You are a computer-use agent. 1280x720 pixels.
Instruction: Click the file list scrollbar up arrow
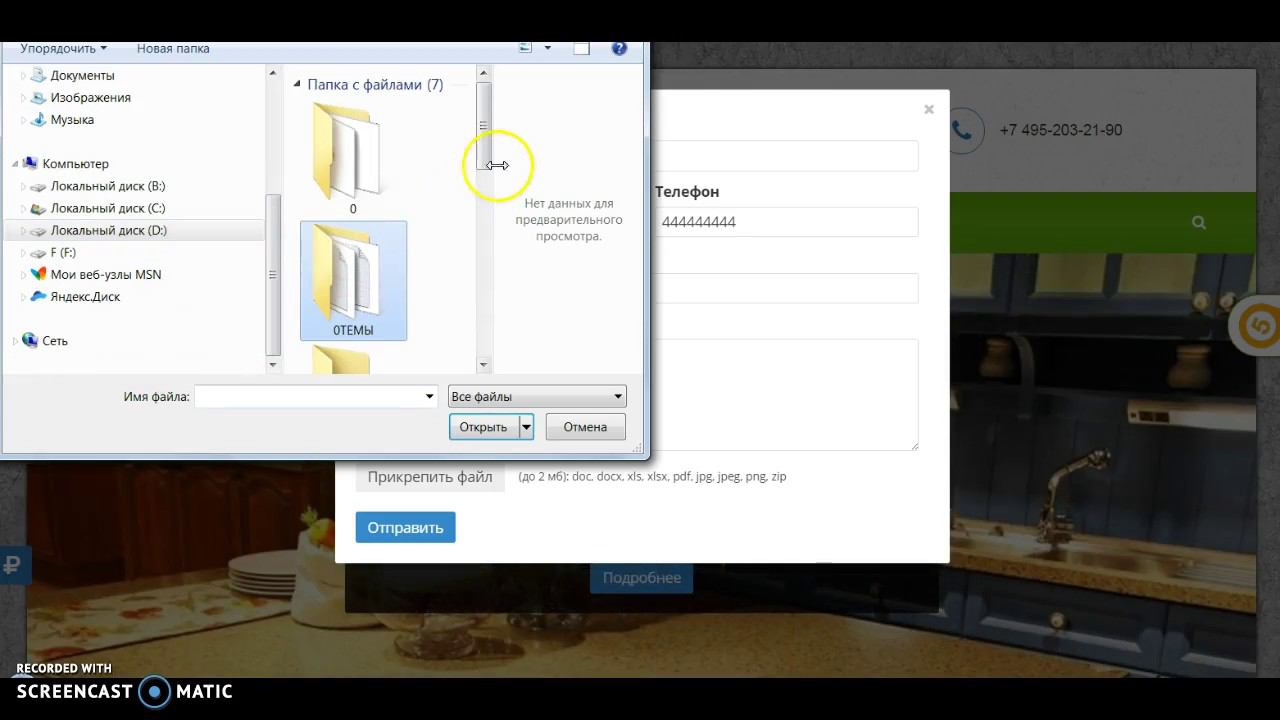pyautogui.click(x=484, y=72)
